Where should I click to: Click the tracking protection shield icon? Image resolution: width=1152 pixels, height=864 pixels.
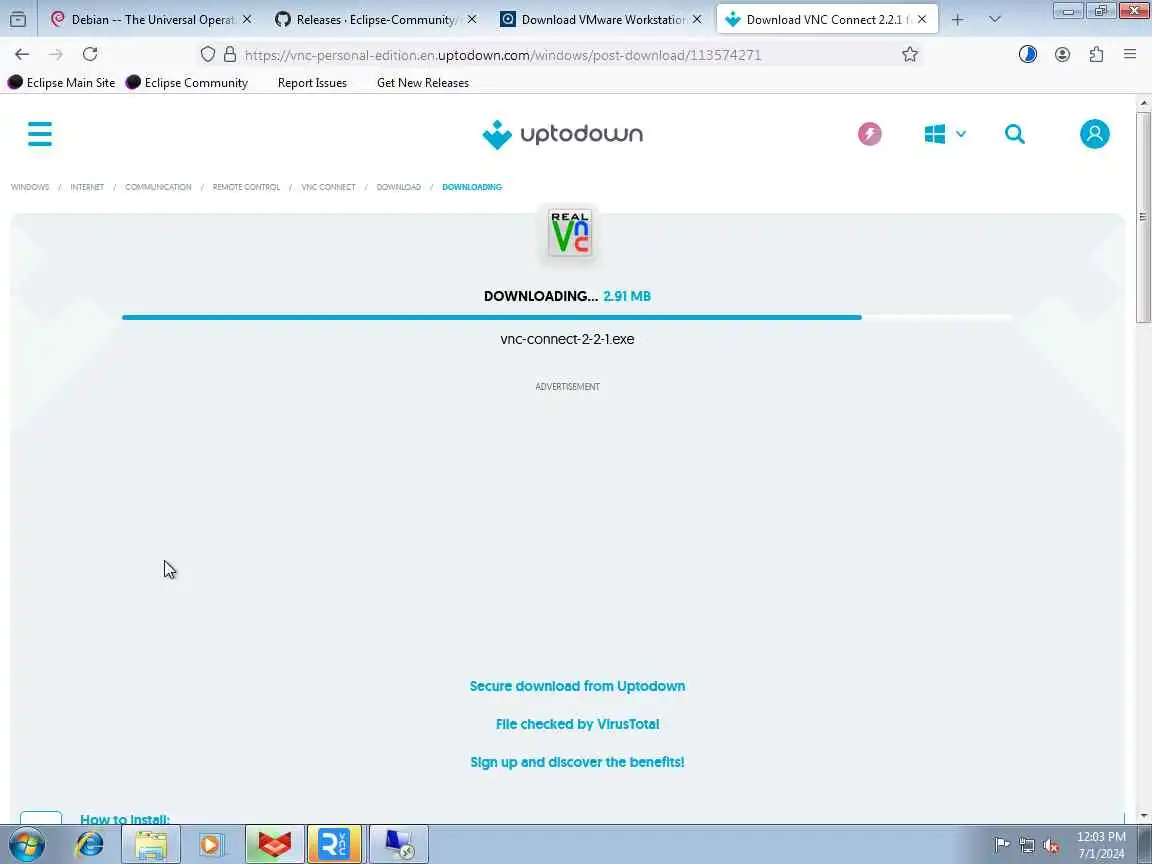pos(208,54)
